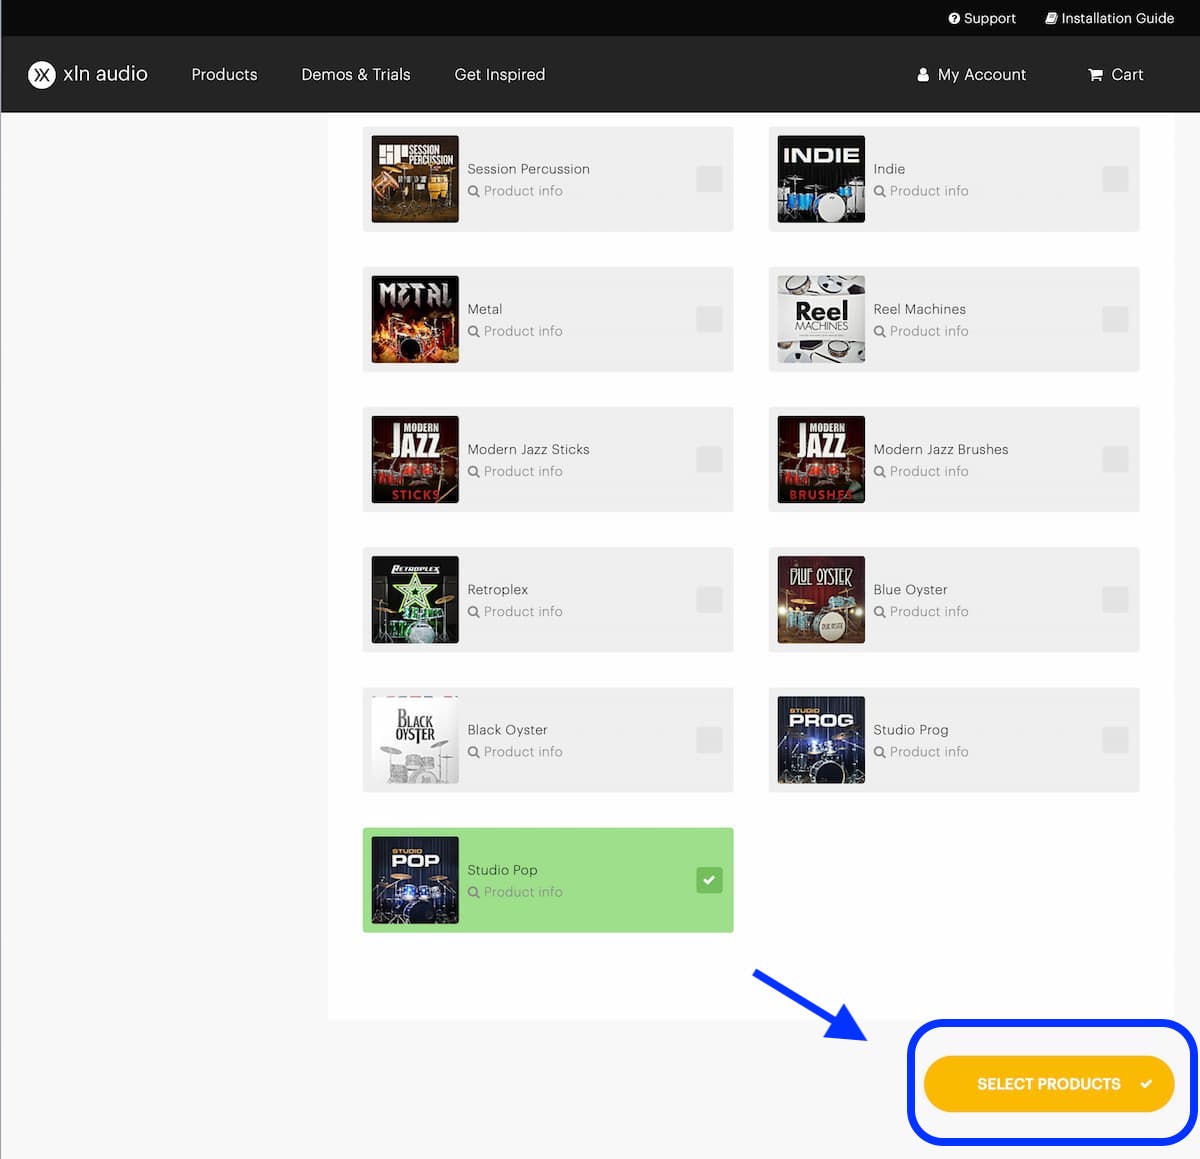
Task: Click the Retroplex cover thumbnail
Action: click(415, 599)
